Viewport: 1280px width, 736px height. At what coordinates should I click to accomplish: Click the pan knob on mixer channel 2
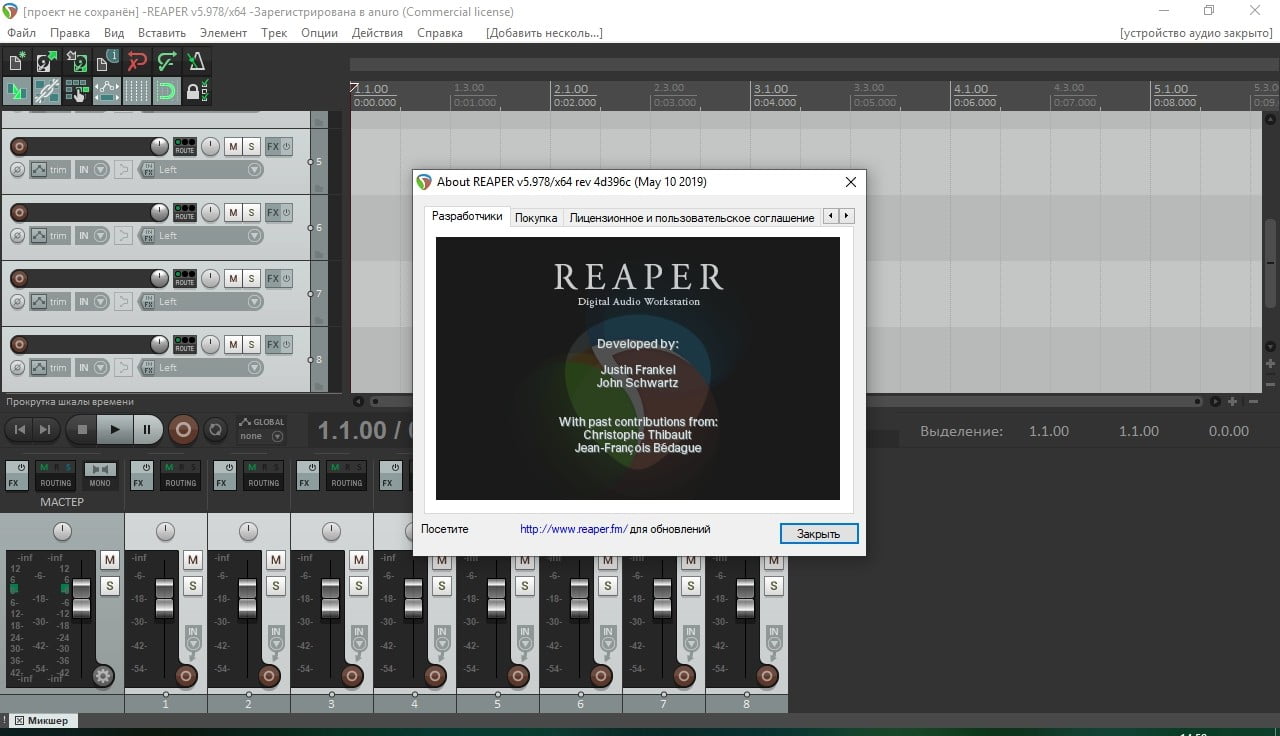point(249,531)
